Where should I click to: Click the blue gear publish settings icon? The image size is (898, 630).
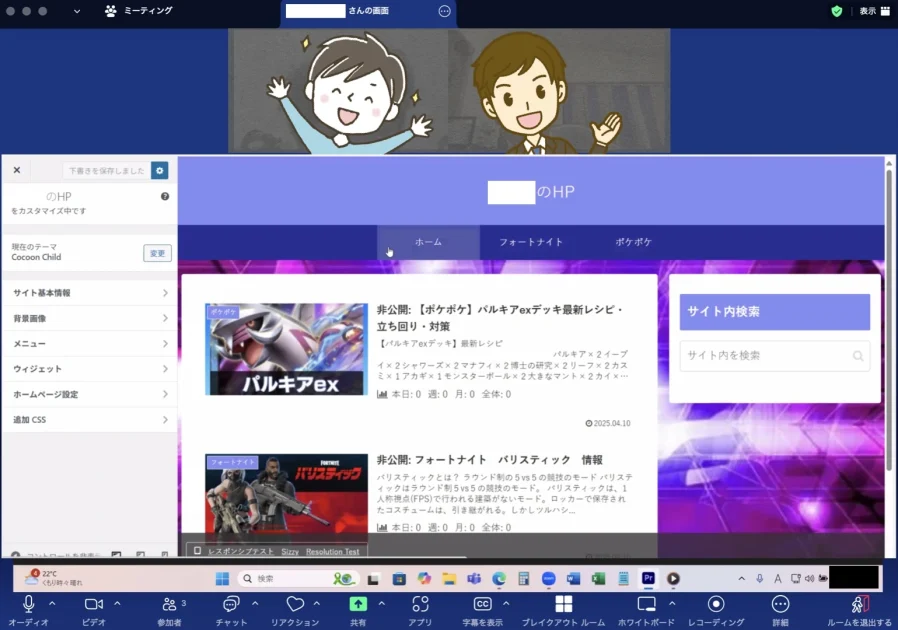[x=160, y=170]
